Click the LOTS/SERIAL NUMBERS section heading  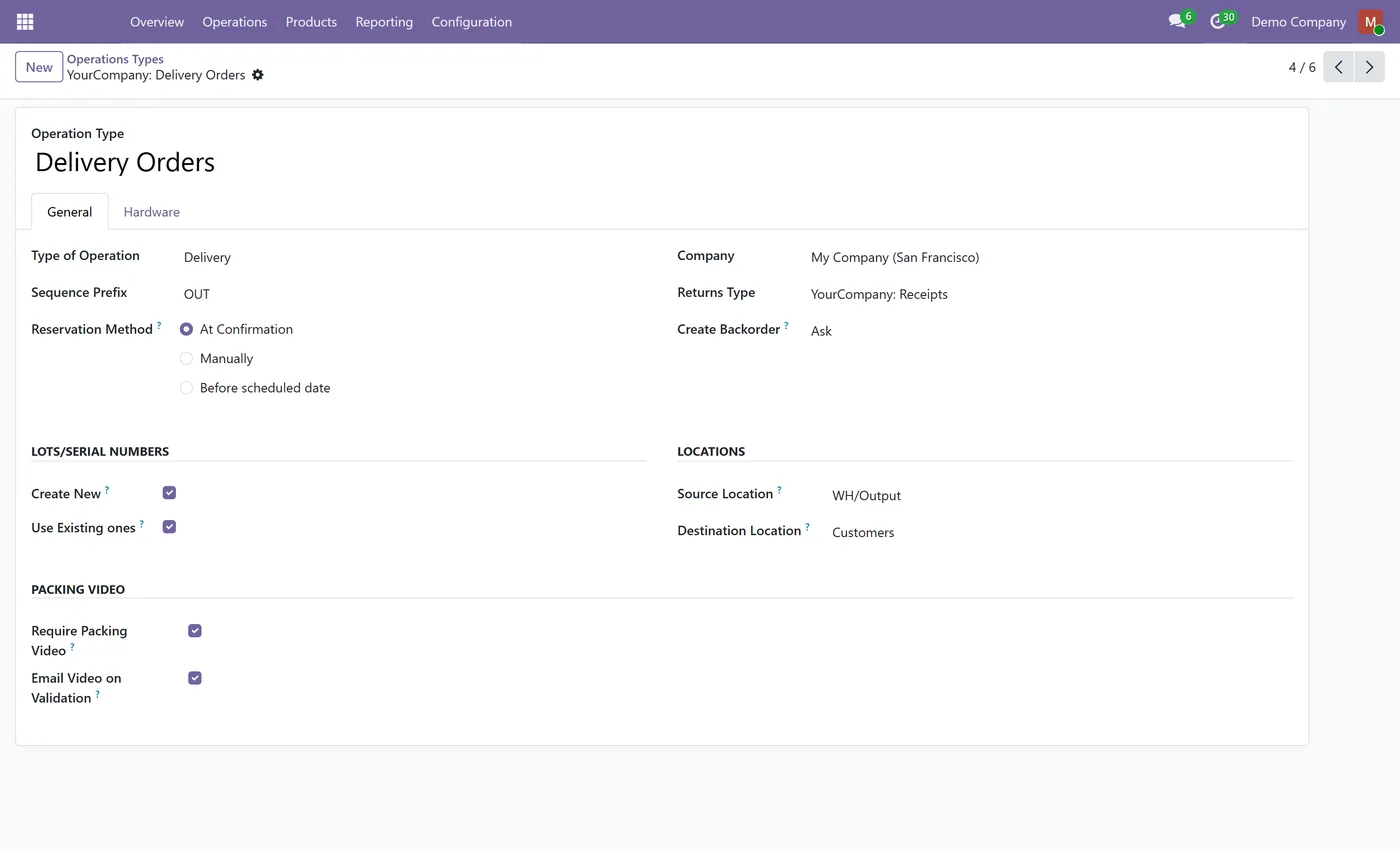point(100,451)
